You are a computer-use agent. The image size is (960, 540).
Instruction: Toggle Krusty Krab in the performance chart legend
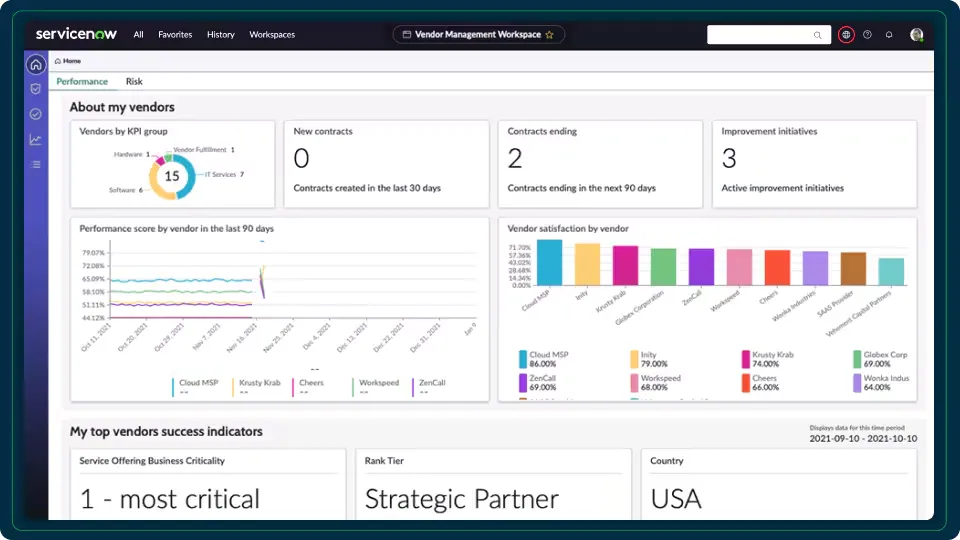[257, 386]
